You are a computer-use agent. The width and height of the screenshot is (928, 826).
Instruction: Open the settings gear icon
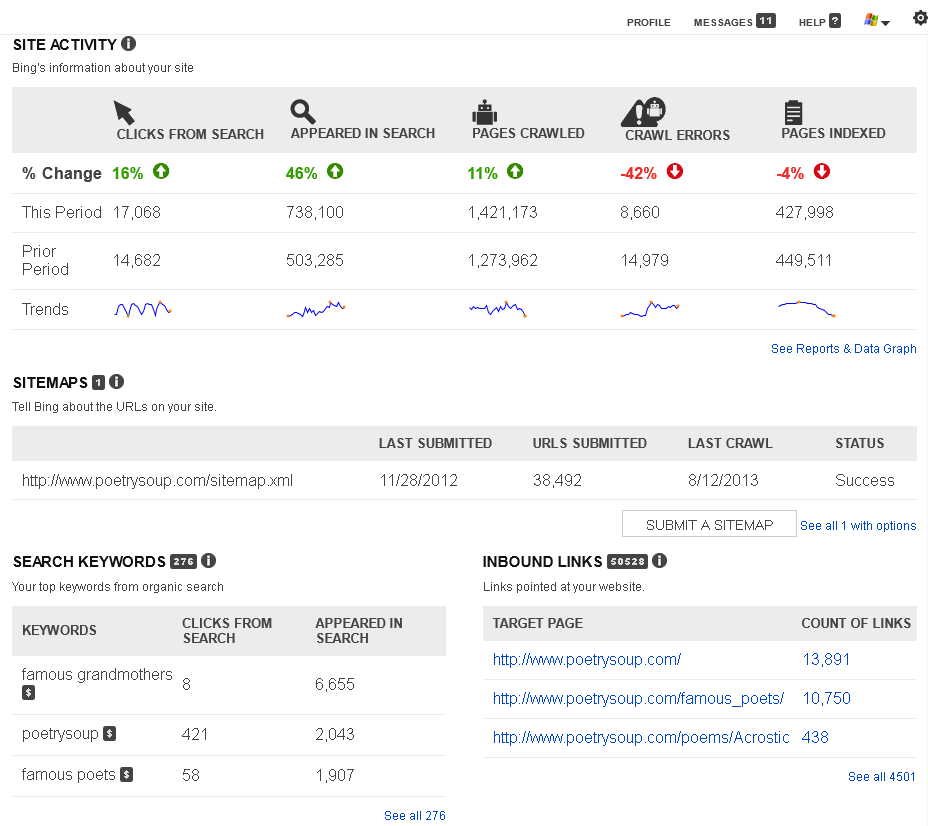[920, 18]
